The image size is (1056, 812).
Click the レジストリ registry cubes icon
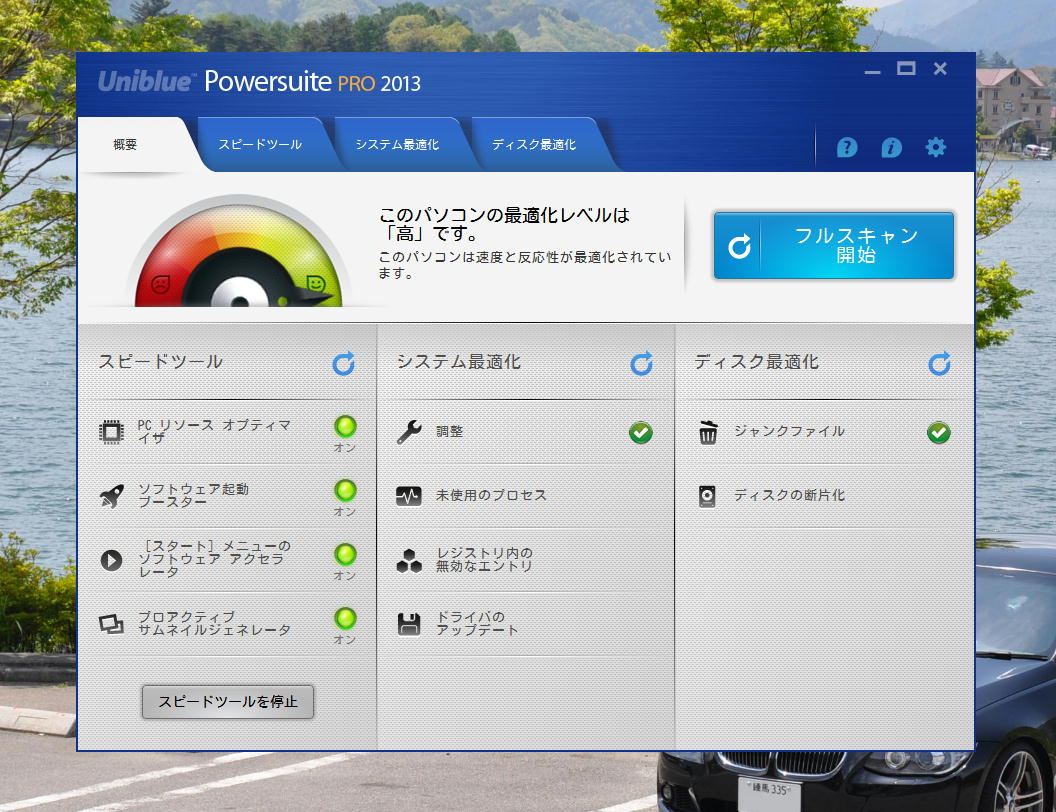tap(409, 560)
